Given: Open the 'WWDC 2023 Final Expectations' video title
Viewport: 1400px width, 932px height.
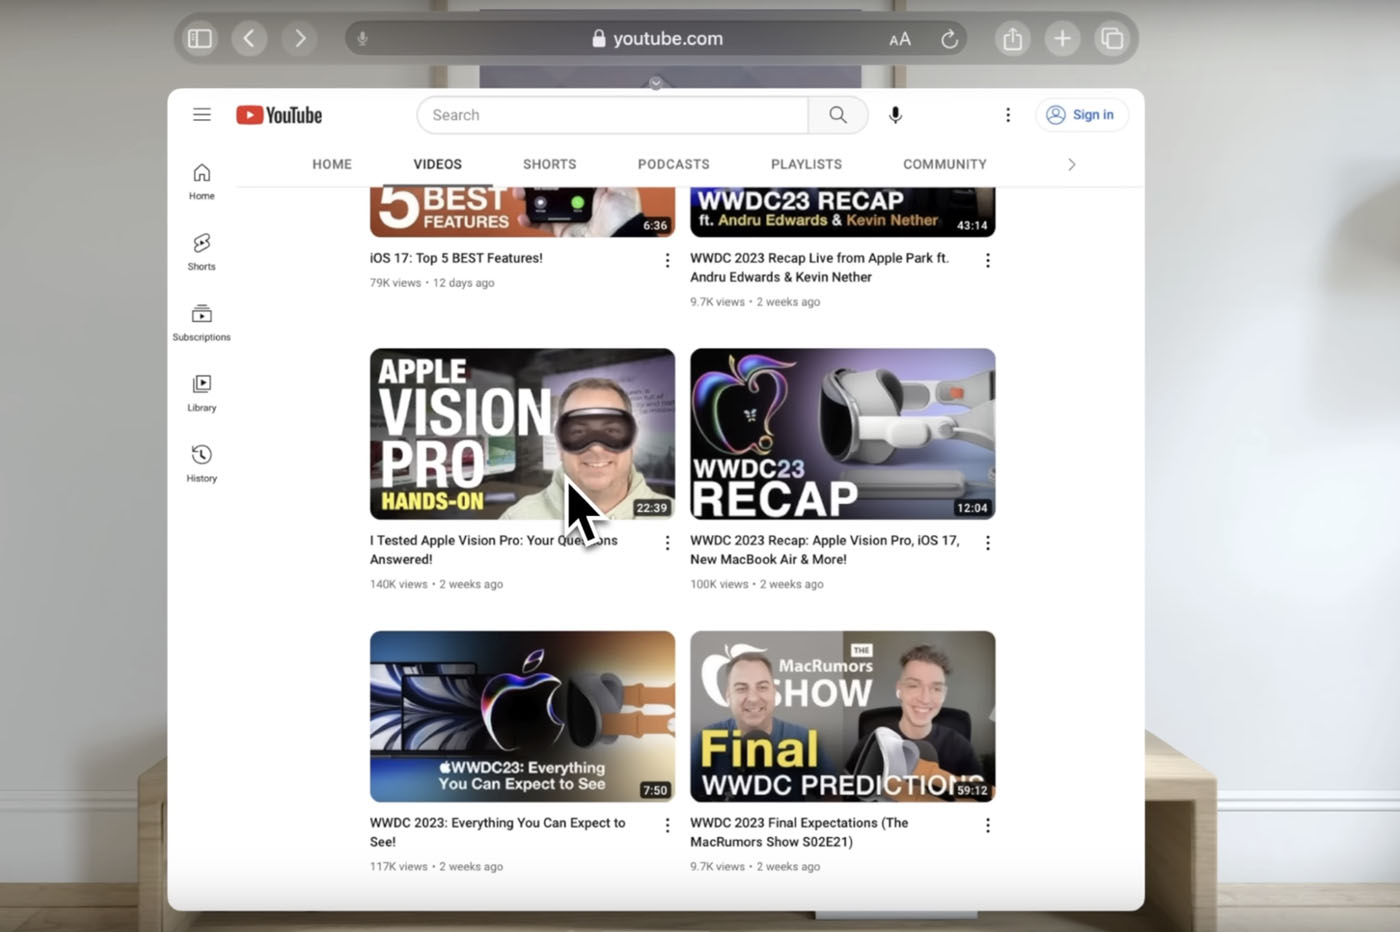Looking at the screenshot, I should pyautogui.click(x=800, y=832).
